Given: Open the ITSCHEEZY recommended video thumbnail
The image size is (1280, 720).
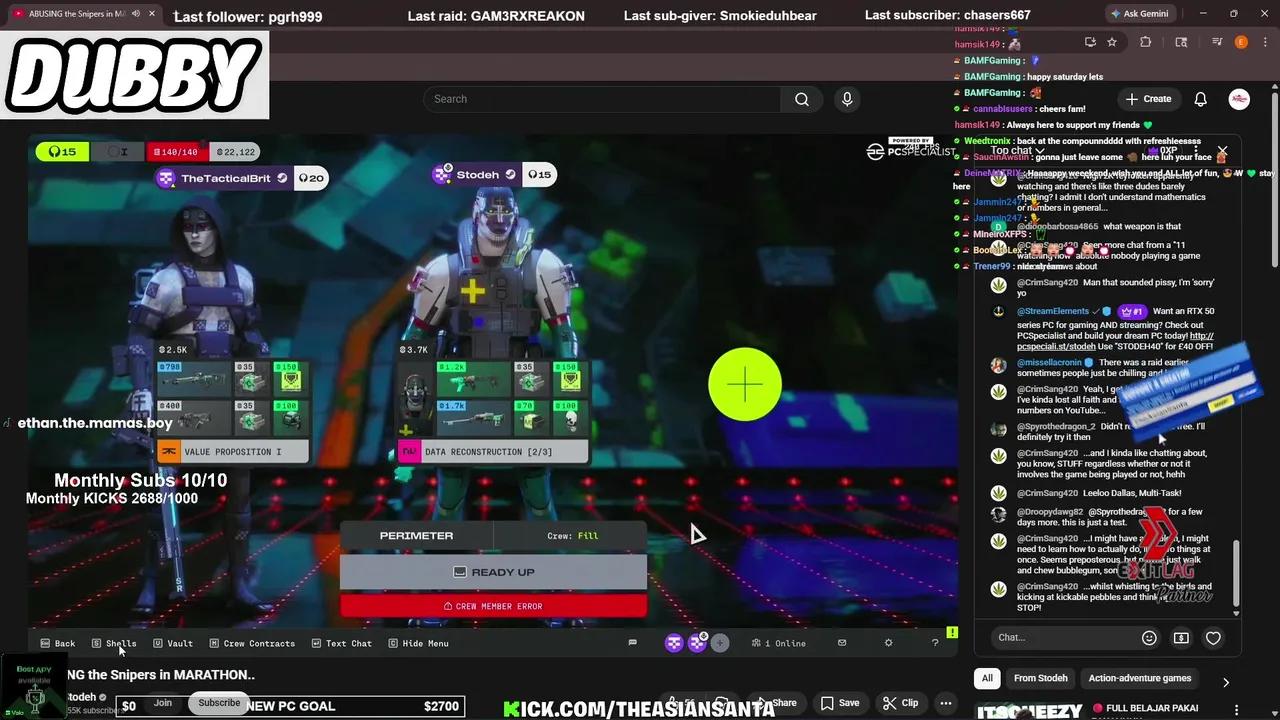Looking at the screenshot, I should 1028,712.
